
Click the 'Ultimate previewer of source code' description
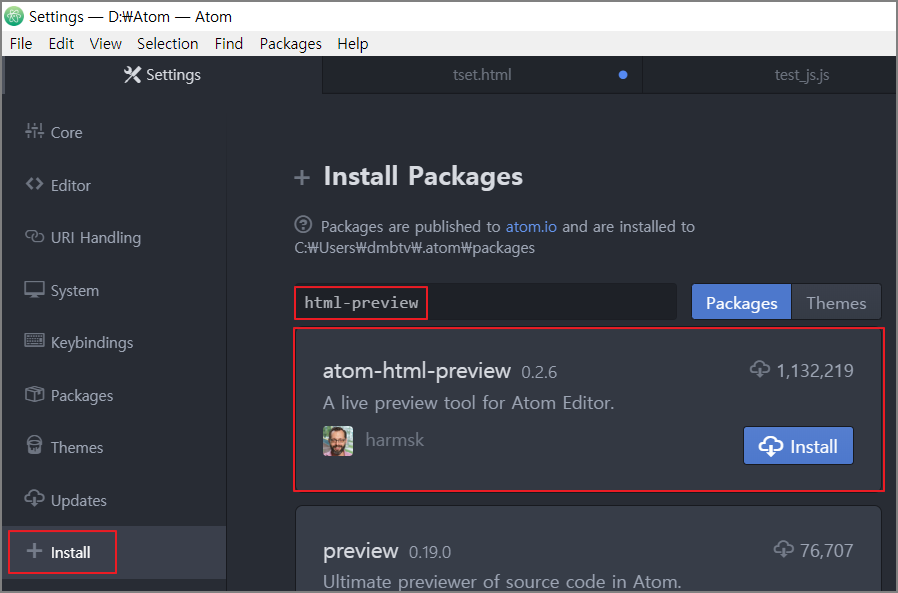(502, 582)
